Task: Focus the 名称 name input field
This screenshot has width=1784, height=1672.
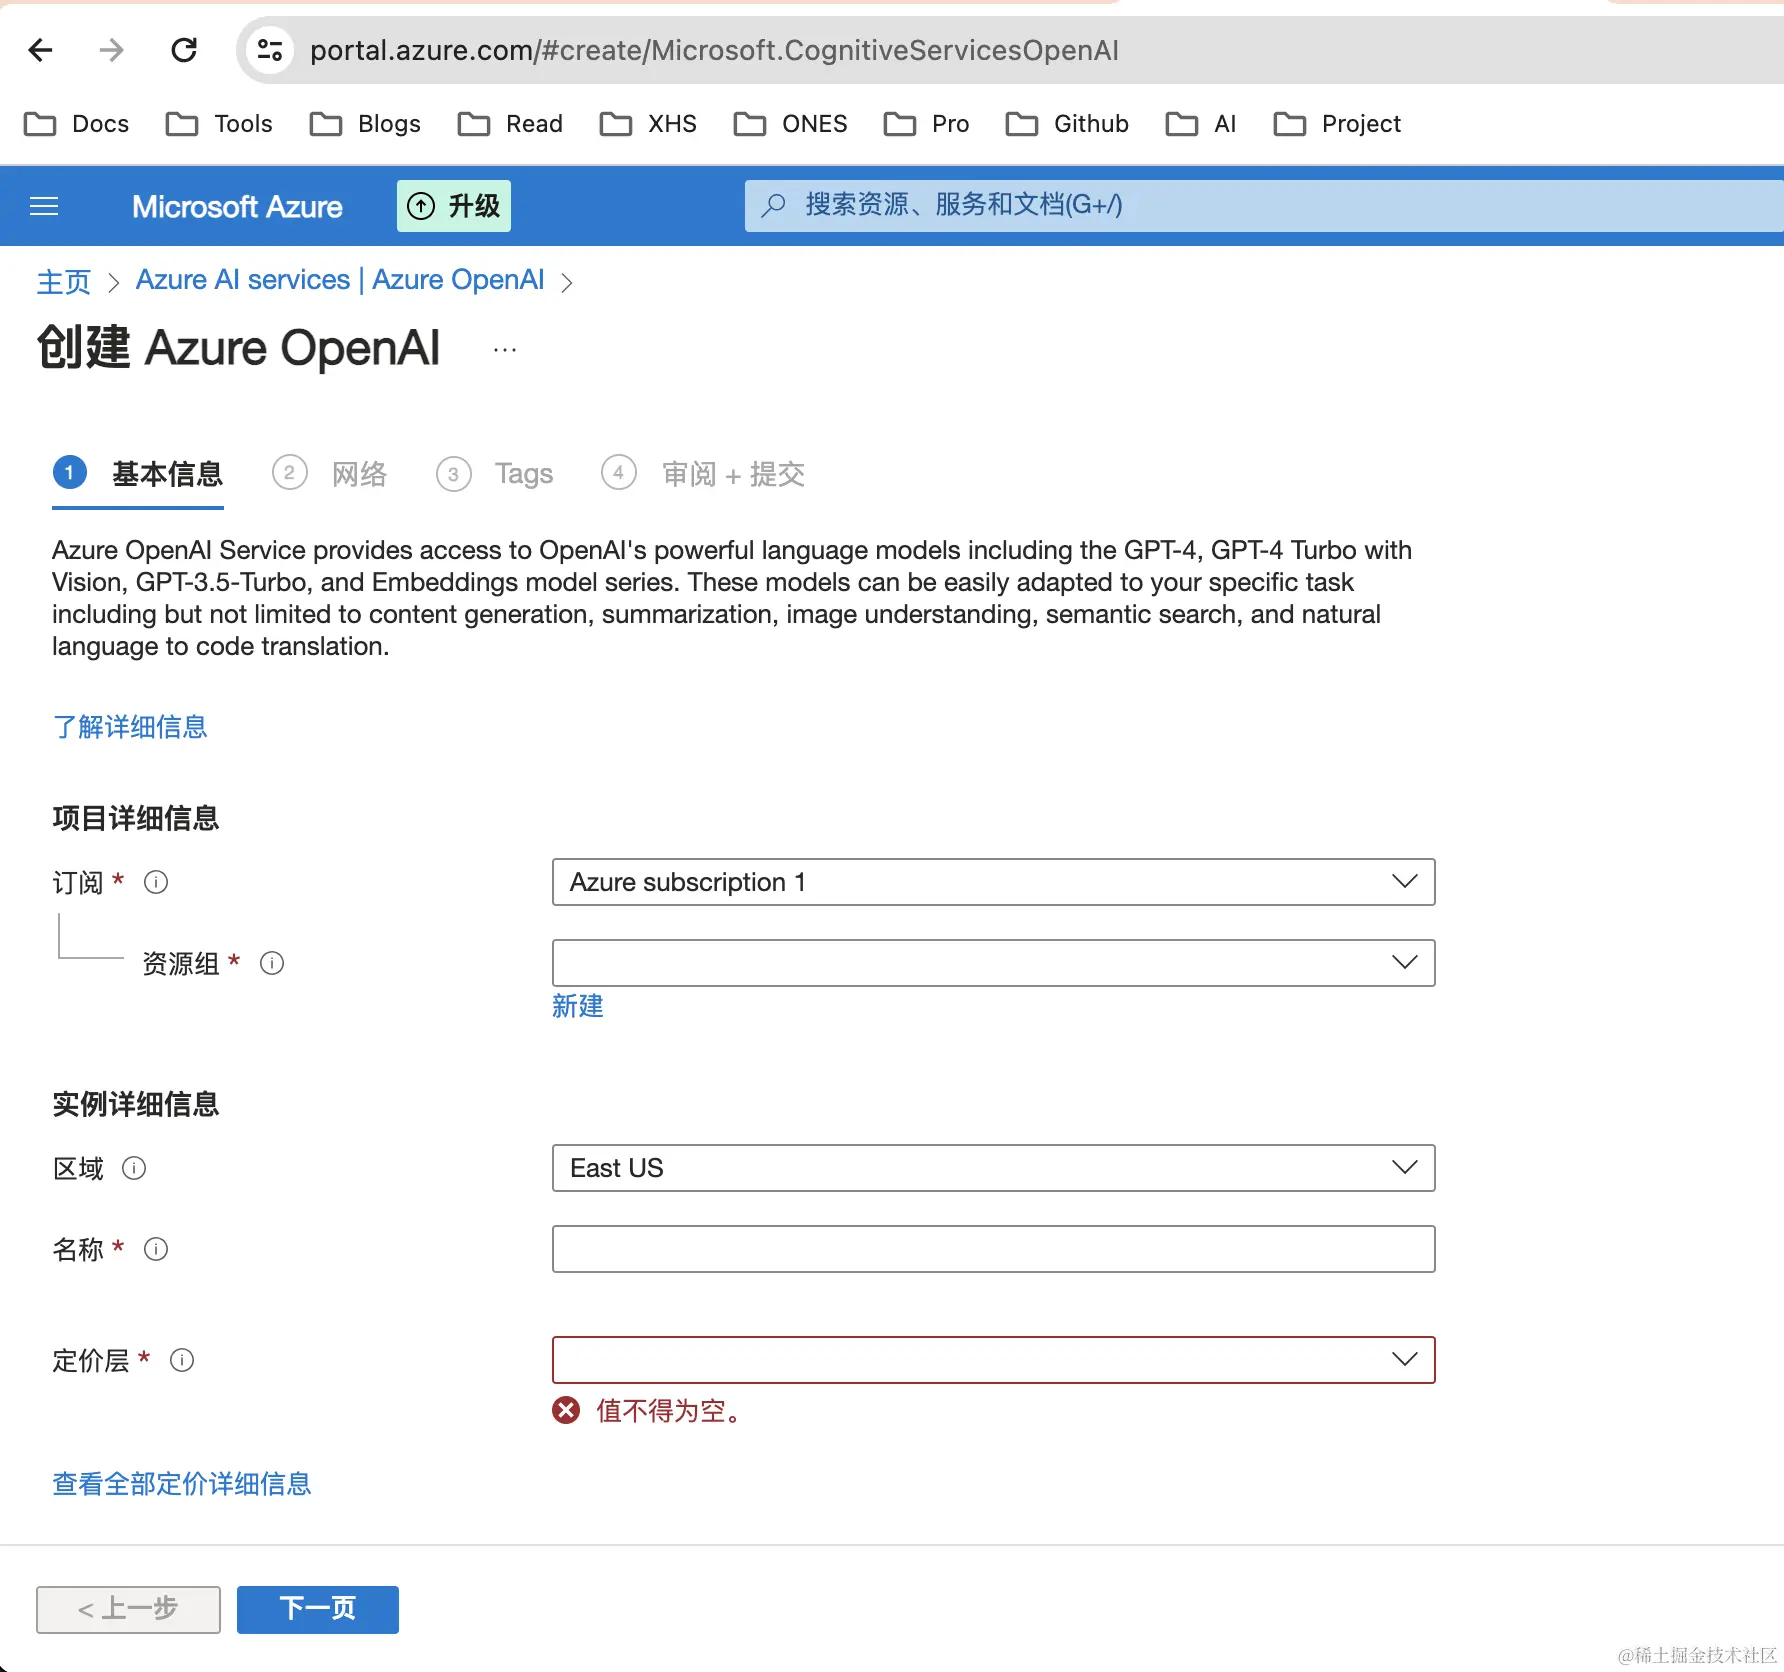Action: coord(994,1249)
